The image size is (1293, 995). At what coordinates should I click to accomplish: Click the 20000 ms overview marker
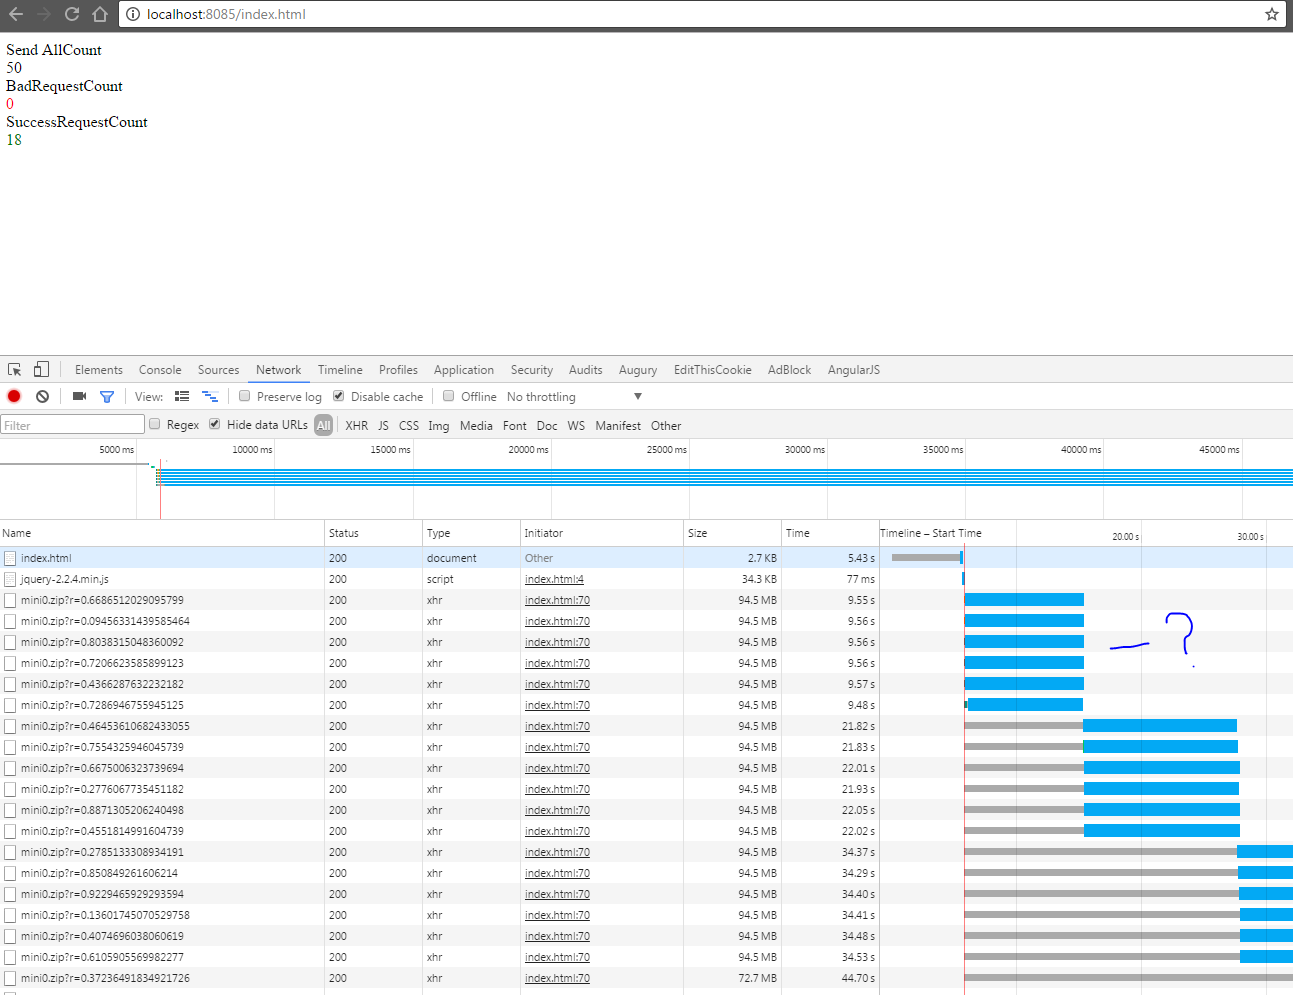(528, 450)
